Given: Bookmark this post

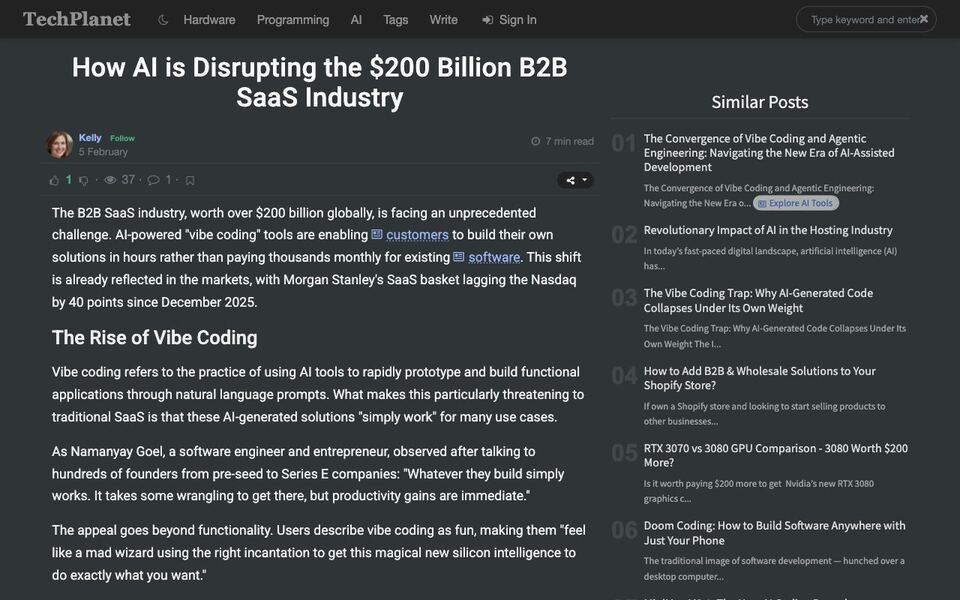Looking at the screenshot, I should point(190,180).
